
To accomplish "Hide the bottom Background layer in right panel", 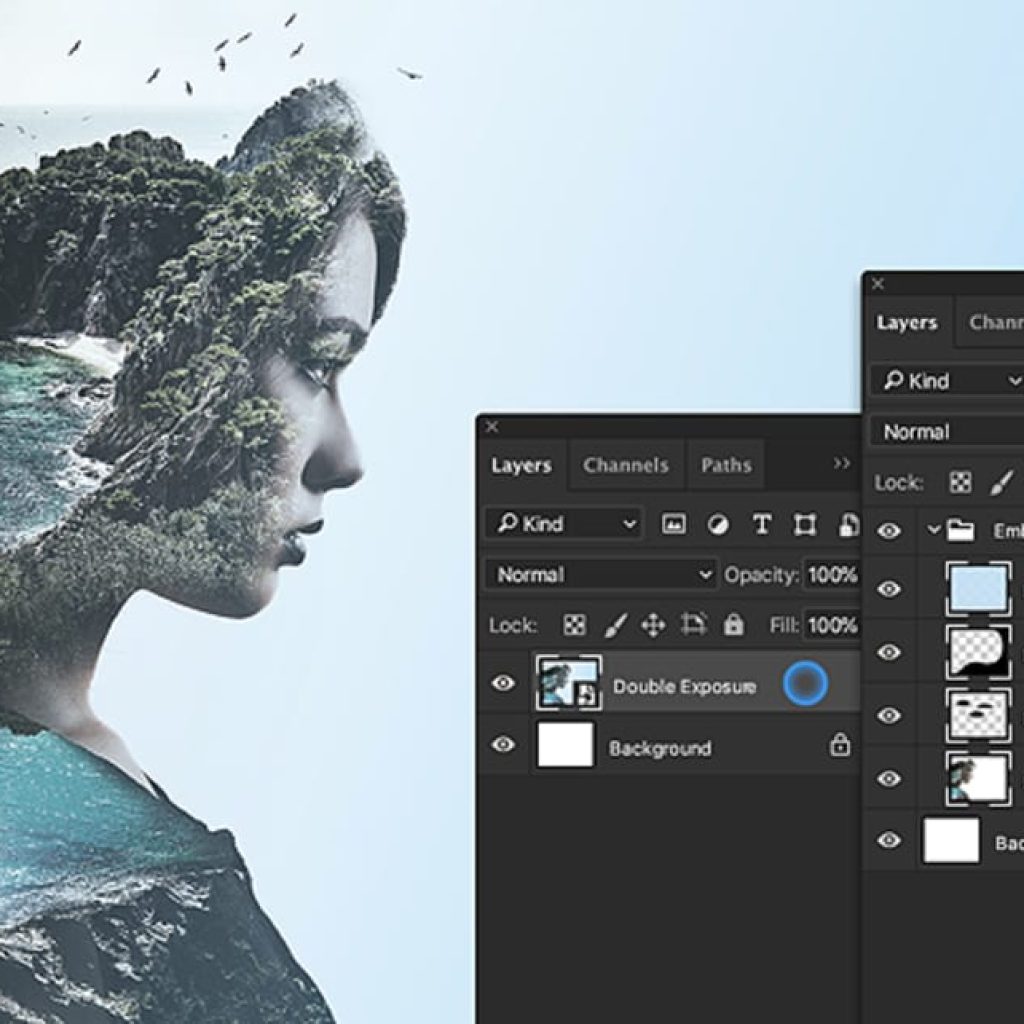I will click(x=888, y=840).
